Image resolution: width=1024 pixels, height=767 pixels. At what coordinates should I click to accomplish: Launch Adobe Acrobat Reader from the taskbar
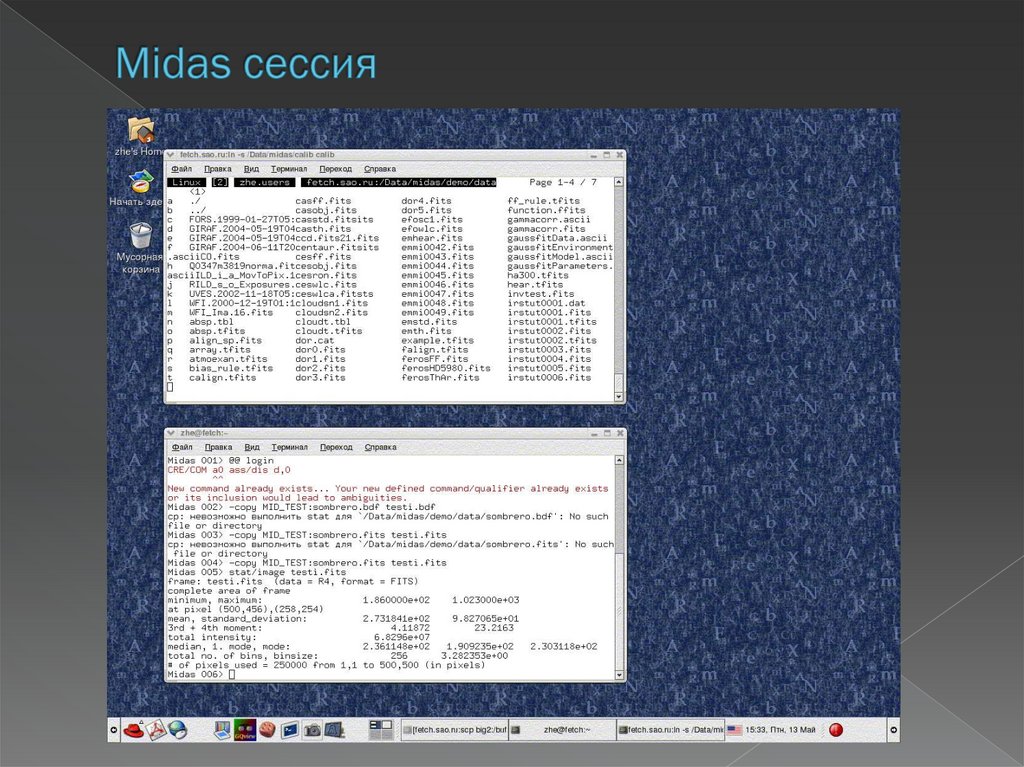(x=154, y=730)
